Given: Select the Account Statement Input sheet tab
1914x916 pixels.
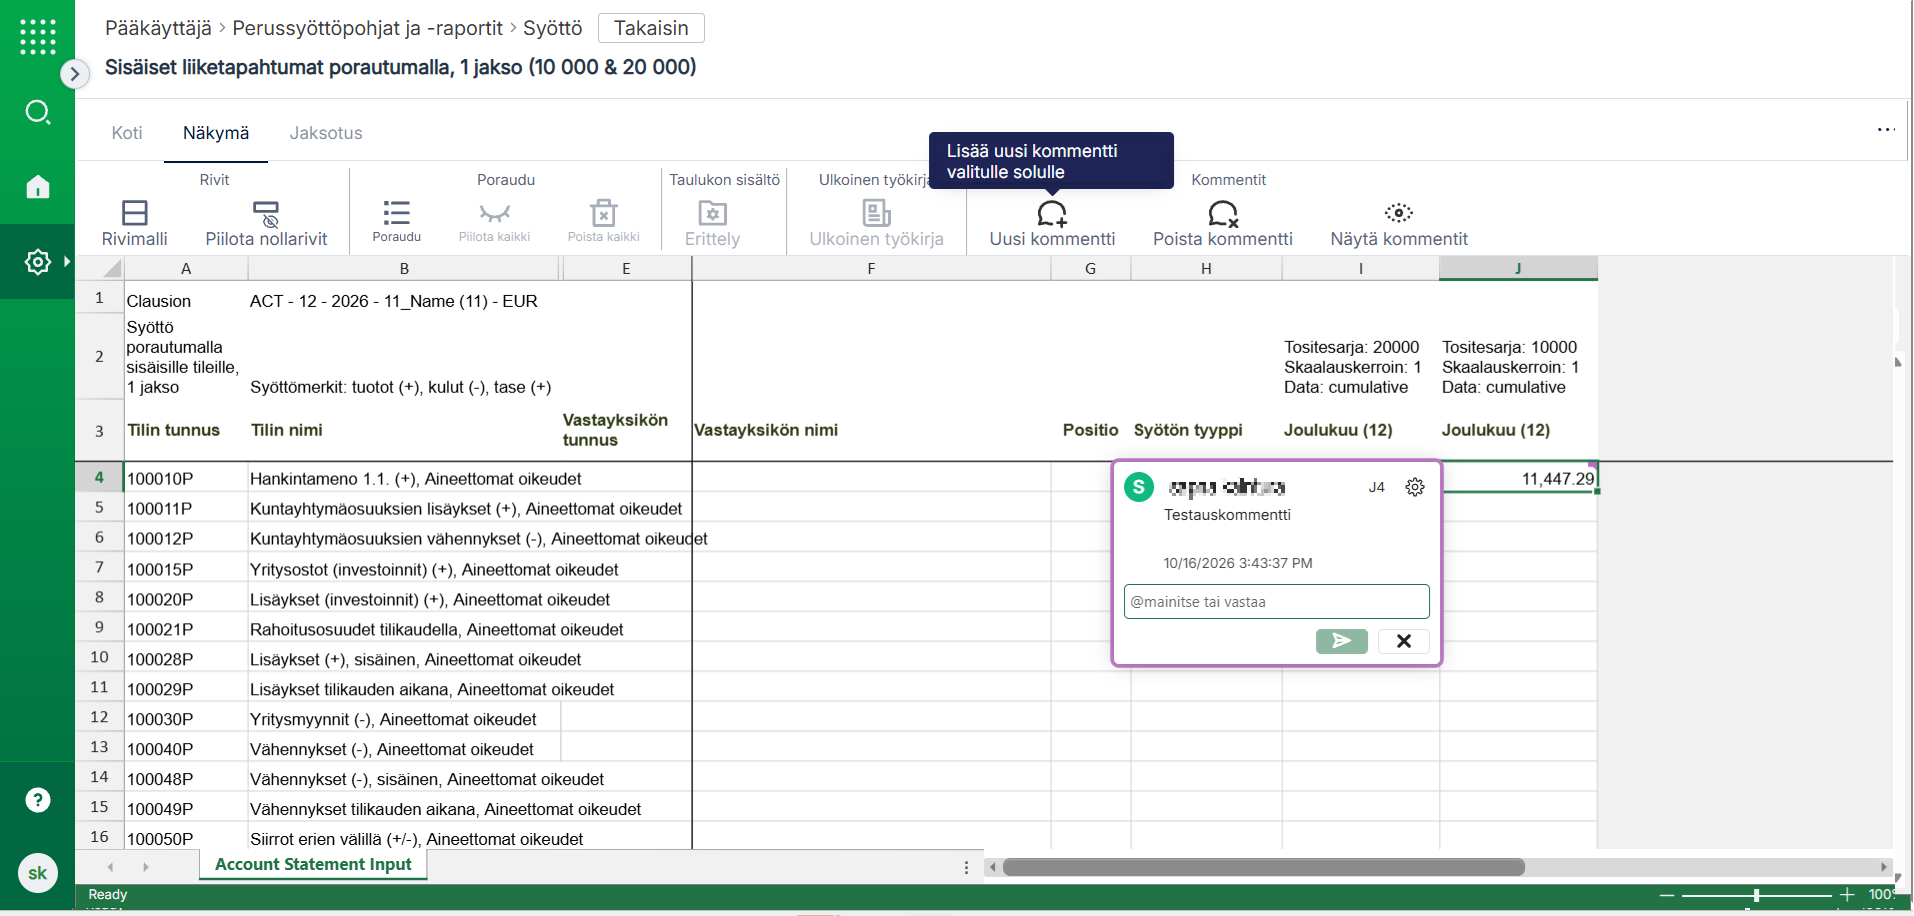Looking at the screenshot, I should point(313,864).
